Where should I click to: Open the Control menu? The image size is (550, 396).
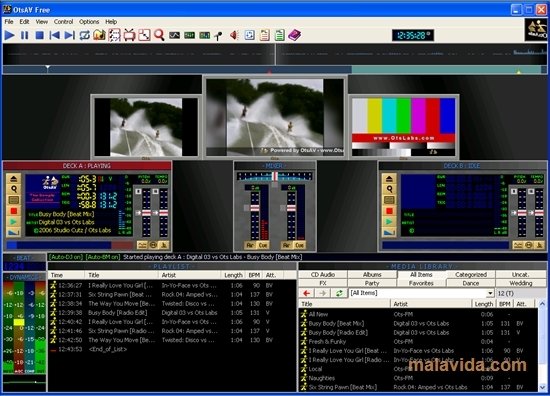point(63,22)
